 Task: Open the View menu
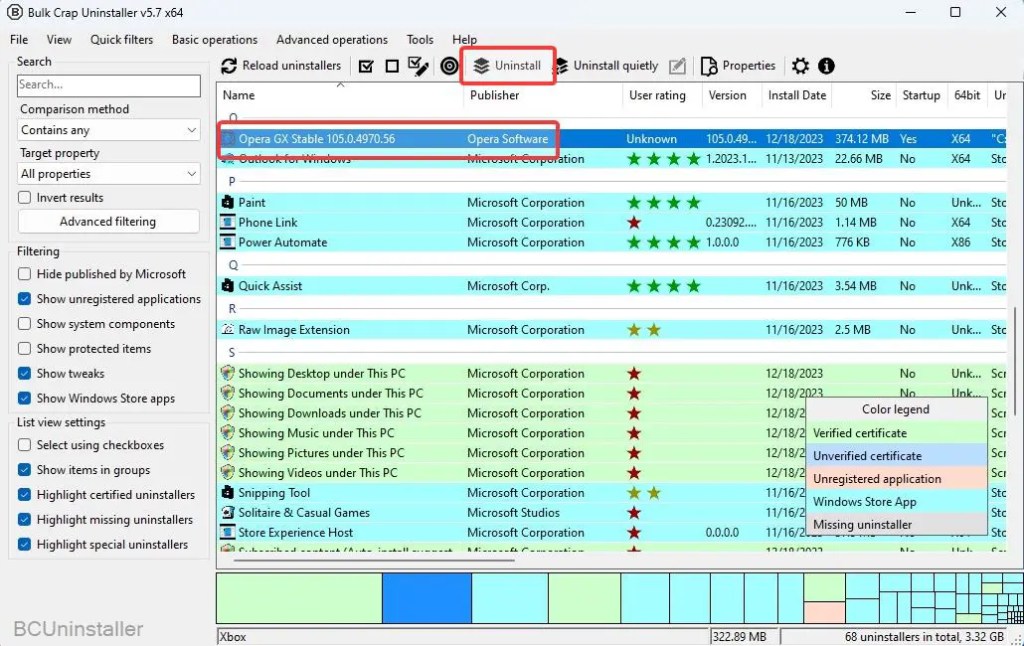tap(59, 39)
